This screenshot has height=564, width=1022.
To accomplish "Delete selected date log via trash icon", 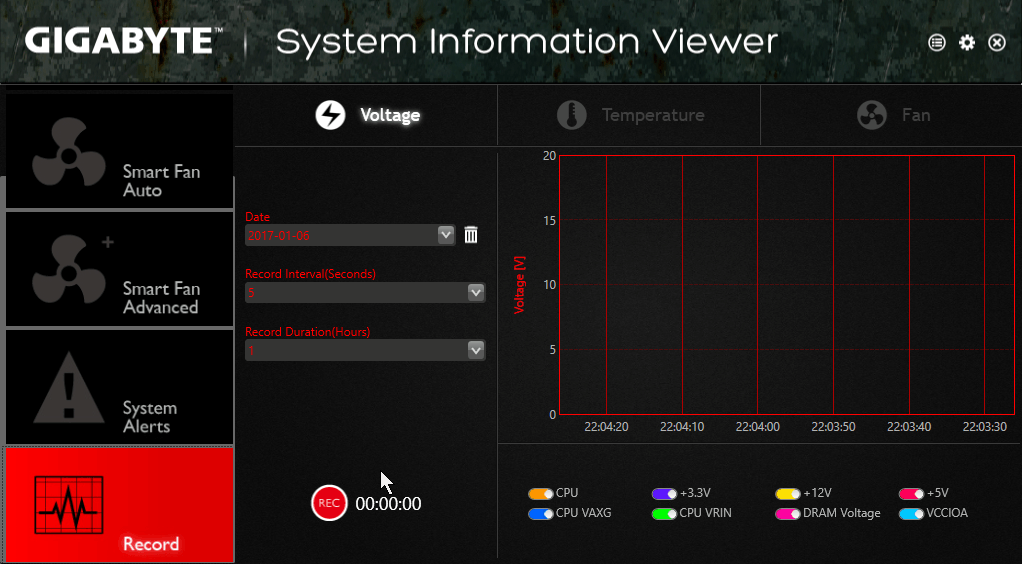I will [471, 235].
